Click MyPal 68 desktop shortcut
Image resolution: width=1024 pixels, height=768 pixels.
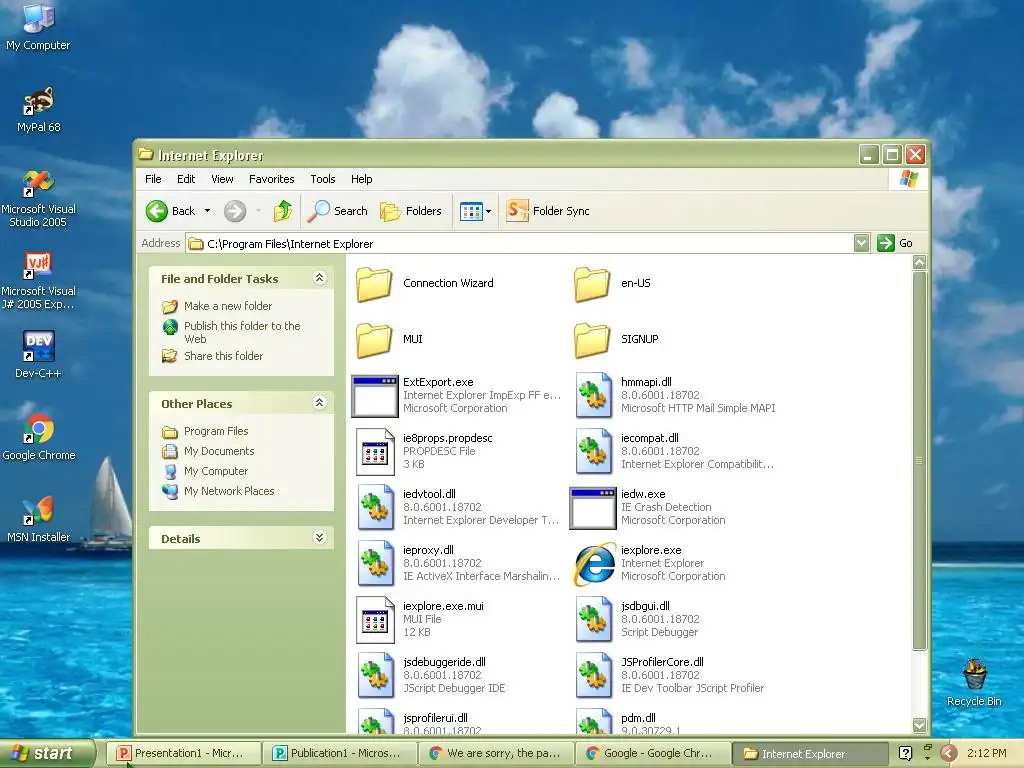click(39, 110)
